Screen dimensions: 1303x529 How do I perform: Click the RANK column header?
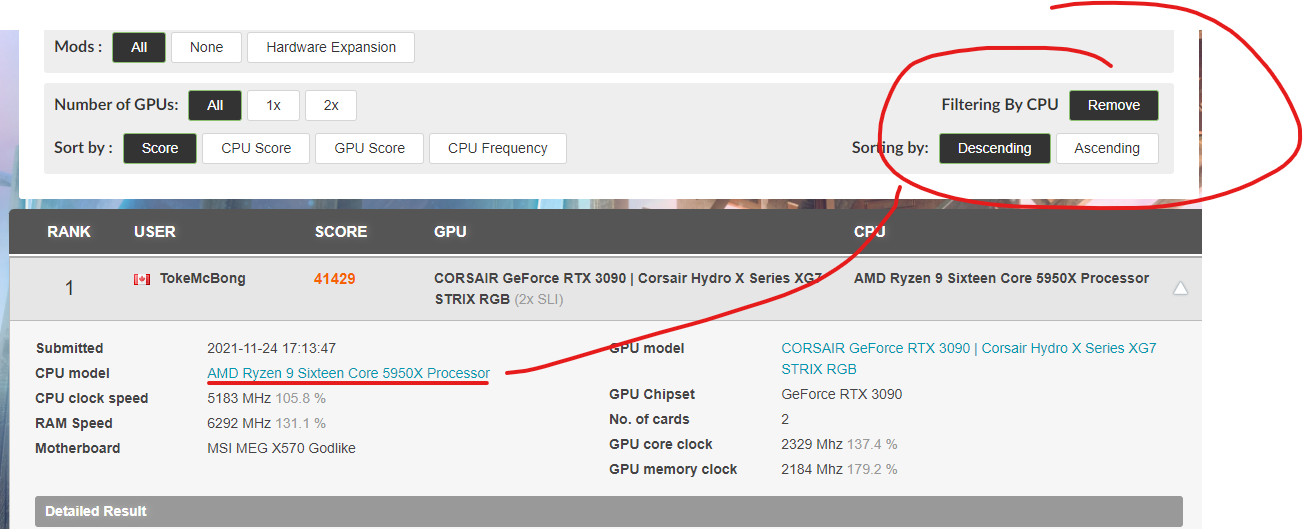click(x=69, y=231)
